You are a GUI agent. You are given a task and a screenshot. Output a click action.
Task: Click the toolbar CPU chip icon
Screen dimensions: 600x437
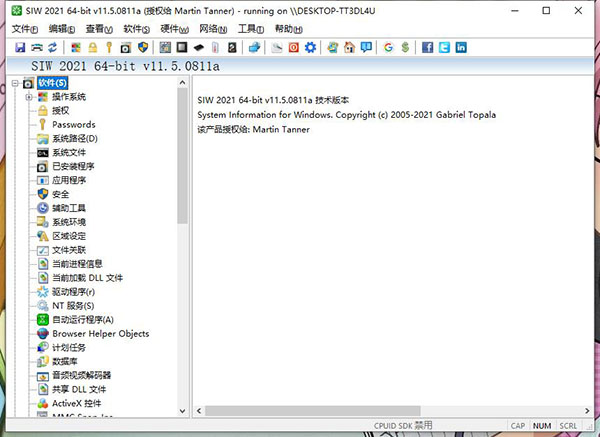(182, 47)
